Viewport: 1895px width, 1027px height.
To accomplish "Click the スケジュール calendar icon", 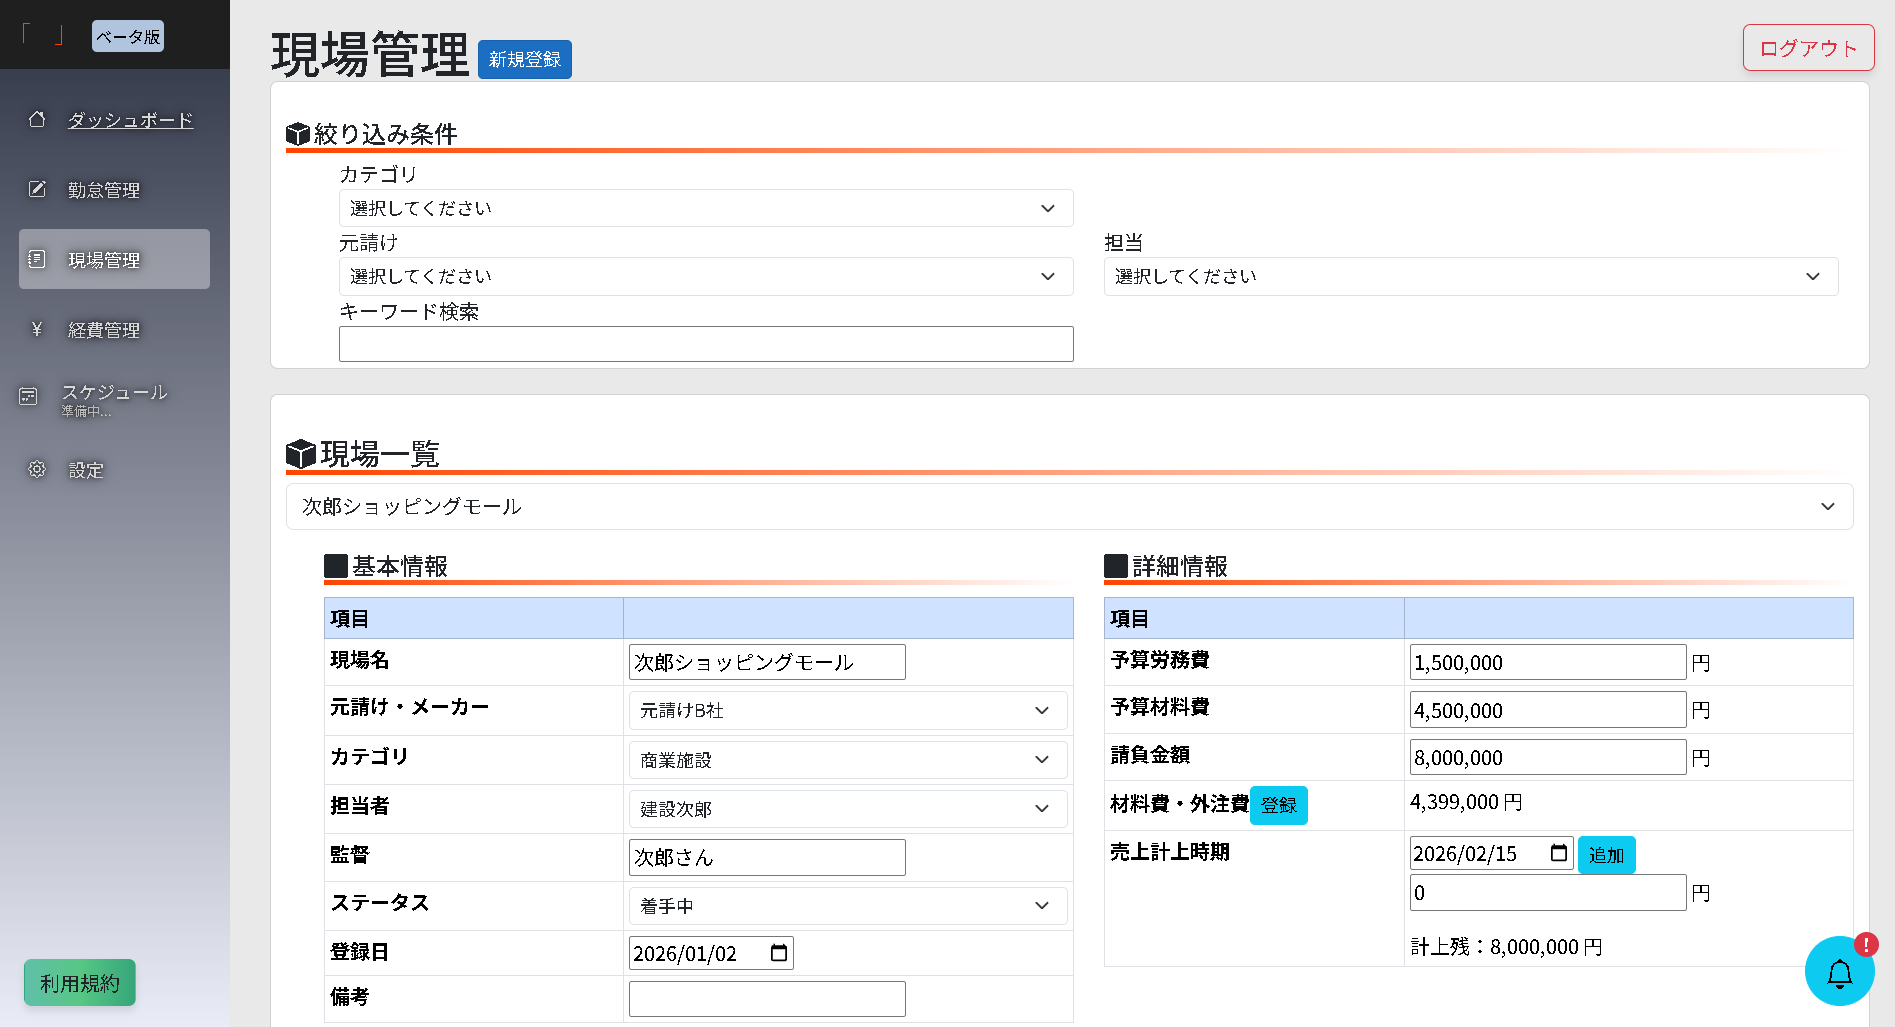I will click(x=28, y=395).
